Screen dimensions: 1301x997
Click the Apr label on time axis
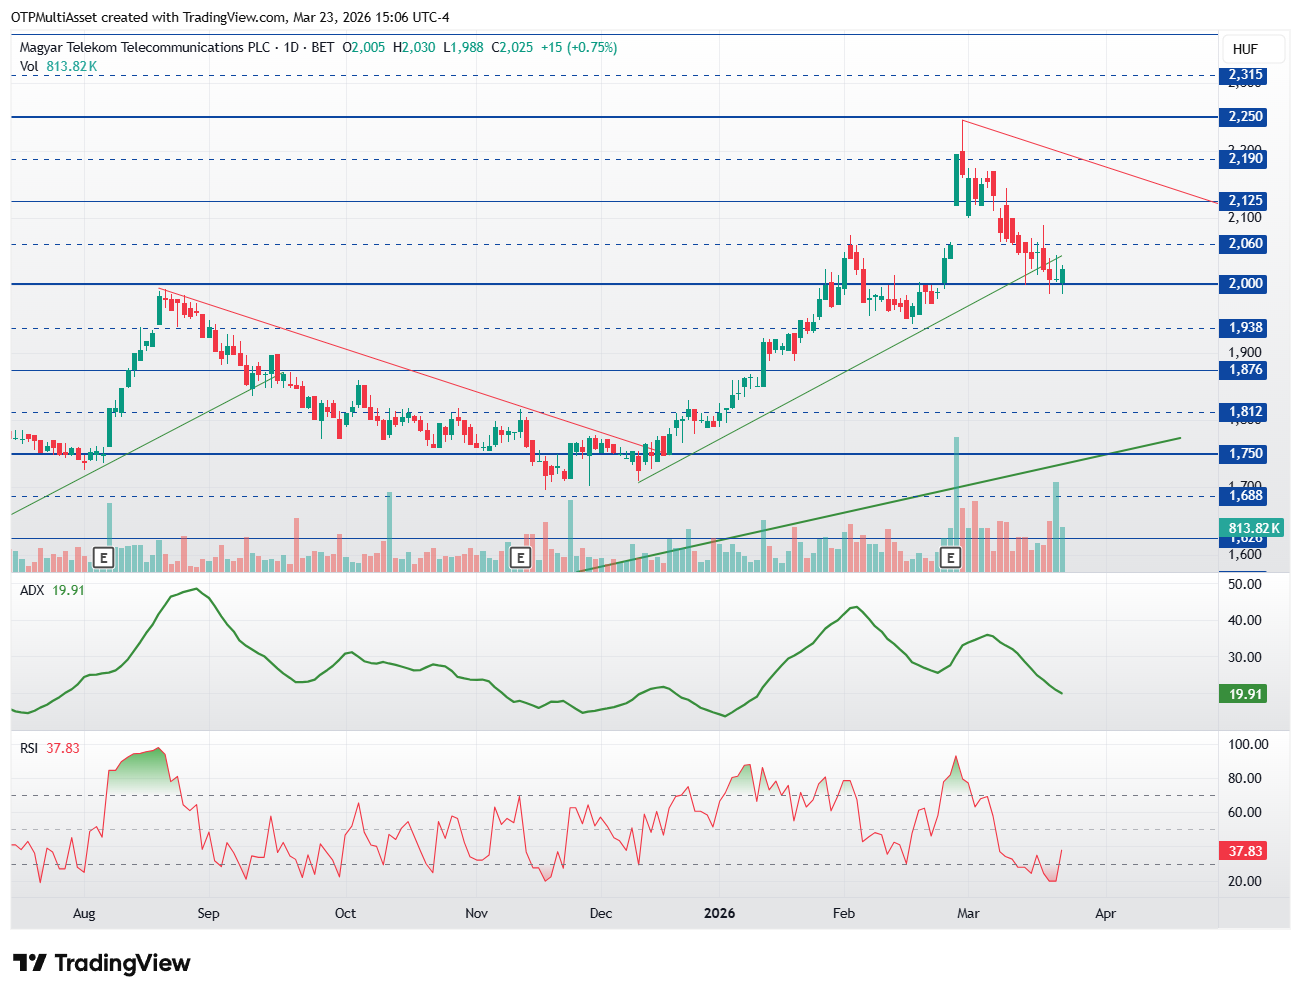coord(1105,913)
